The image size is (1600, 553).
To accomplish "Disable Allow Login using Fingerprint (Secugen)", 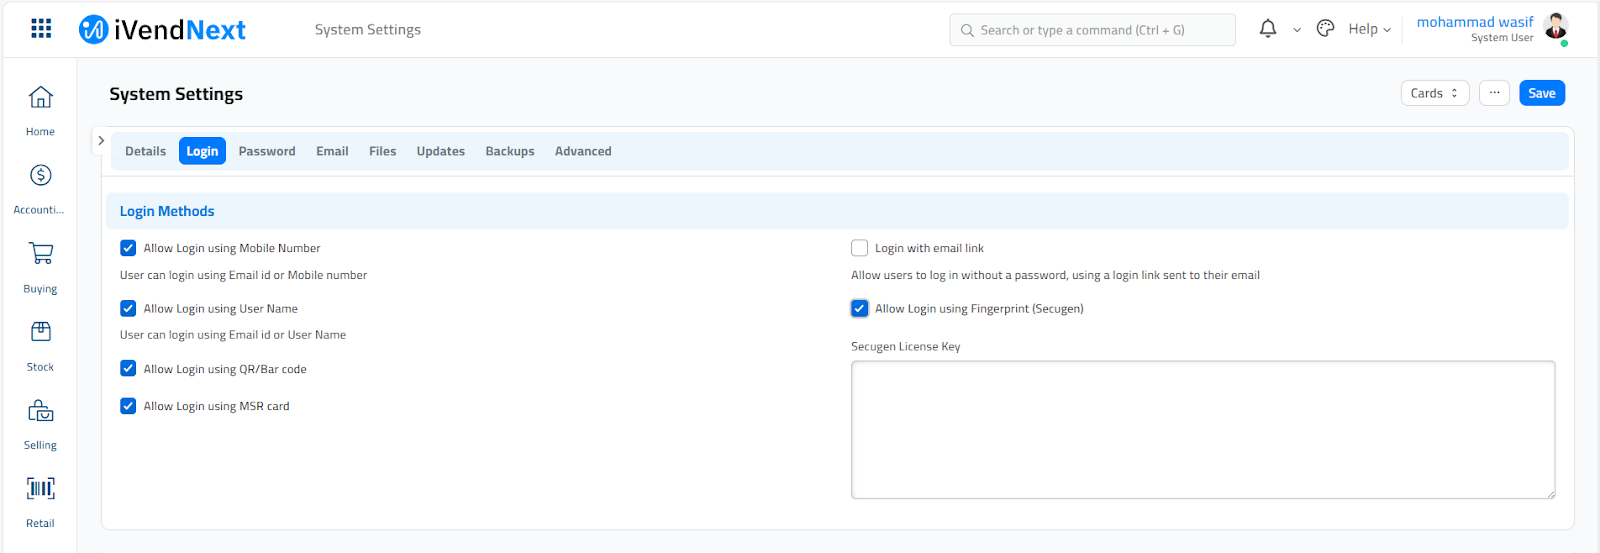I will pyautogui.click(x=859, y=309).
